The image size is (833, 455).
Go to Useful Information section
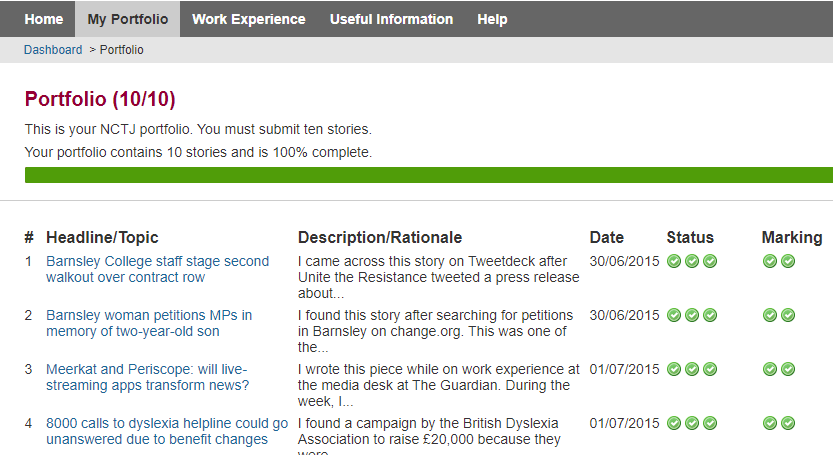(391, 19)
